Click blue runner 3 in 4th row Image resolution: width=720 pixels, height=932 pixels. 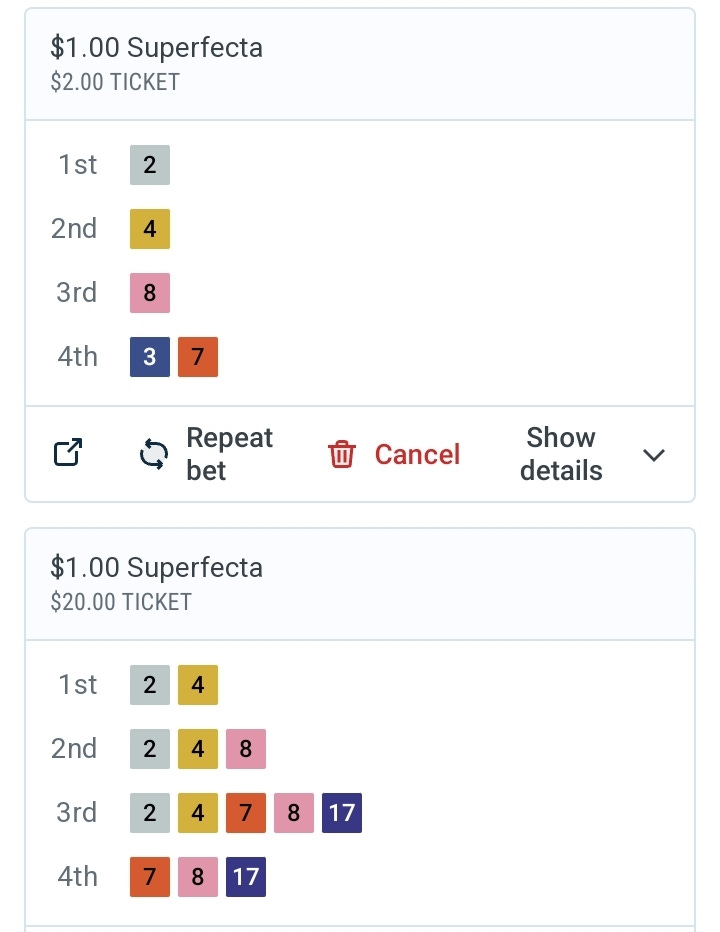(150, 357)
